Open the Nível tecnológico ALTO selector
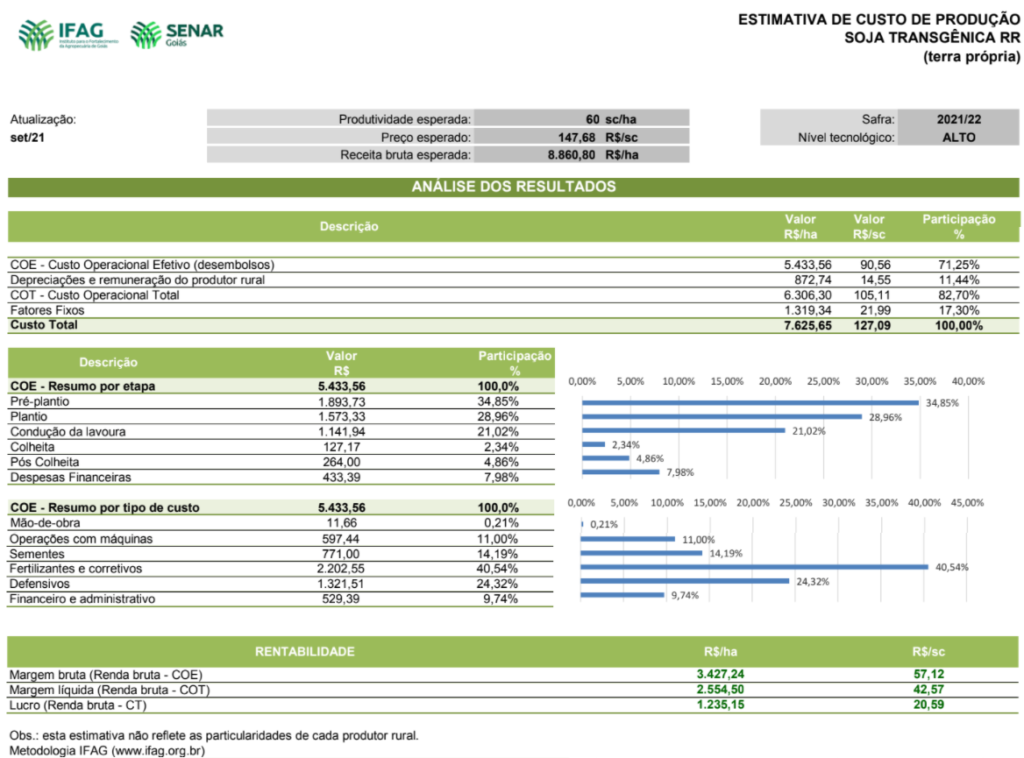Viewport: 1024px width, 758px height. (960, 137)
